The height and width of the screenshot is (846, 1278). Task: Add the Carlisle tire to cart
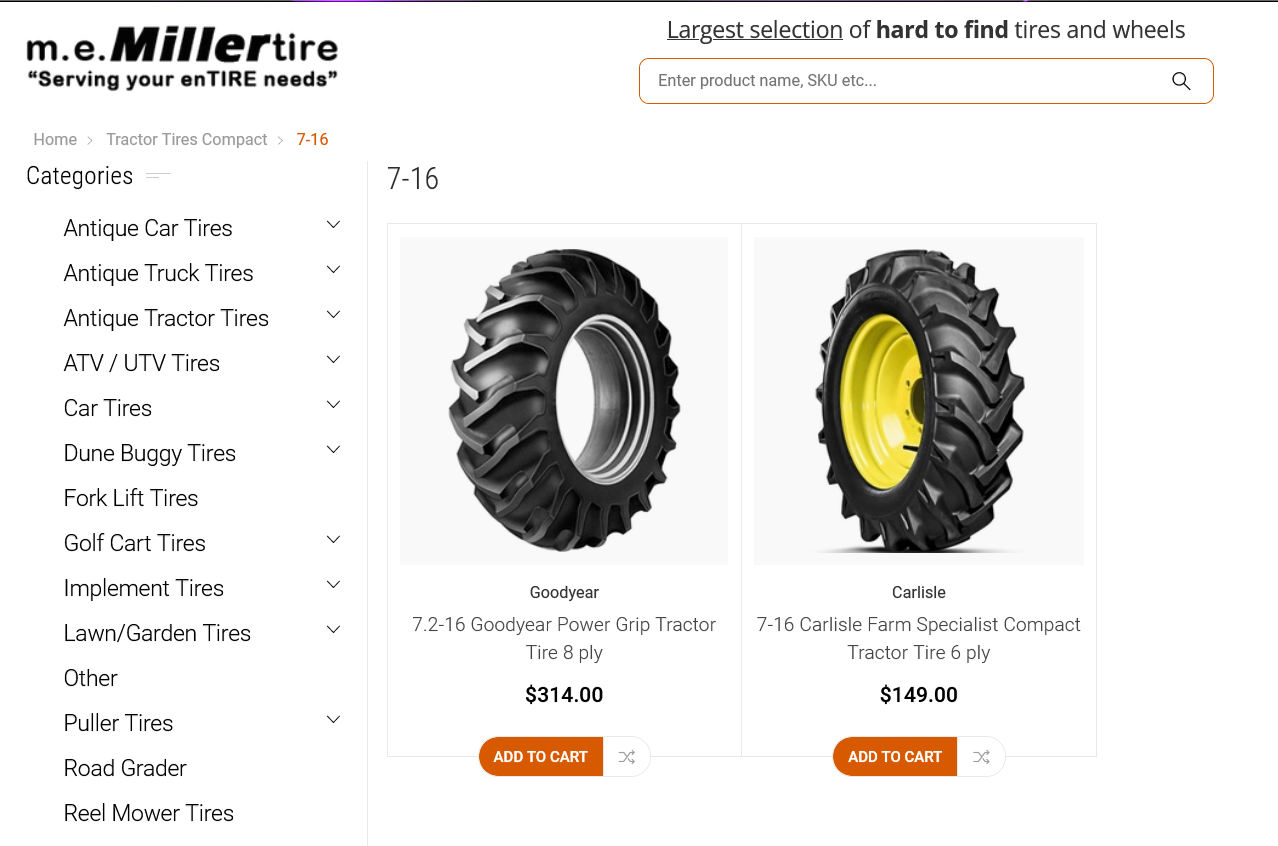point(894,757)
